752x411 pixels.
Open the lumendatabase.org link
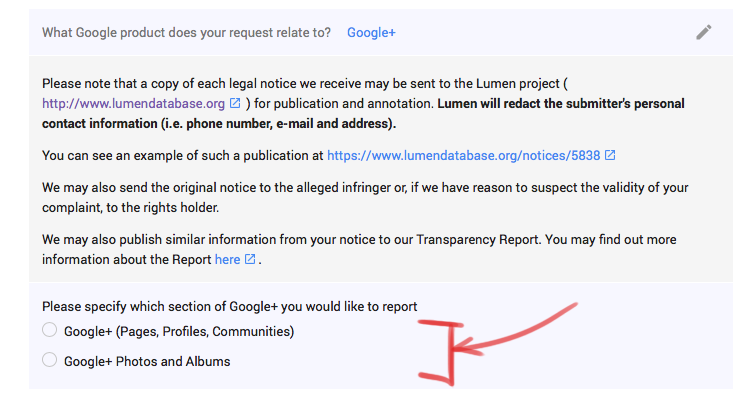click(133, 104)
